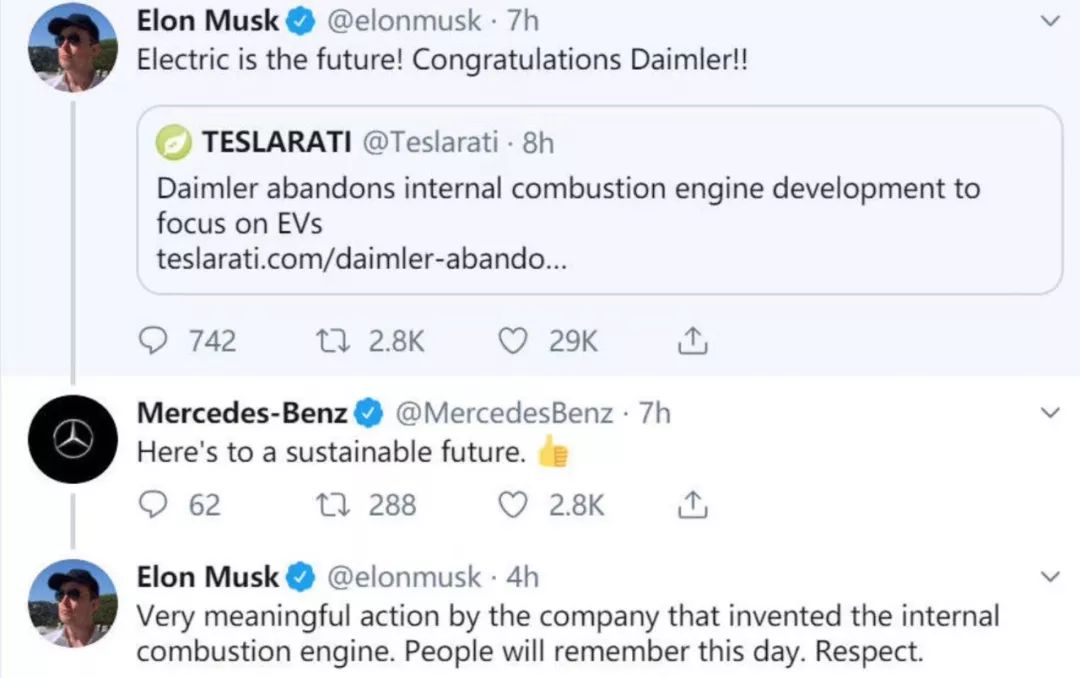
Task: Click the 4h timestamp on the last tweet
Action: tap(523, 577)
